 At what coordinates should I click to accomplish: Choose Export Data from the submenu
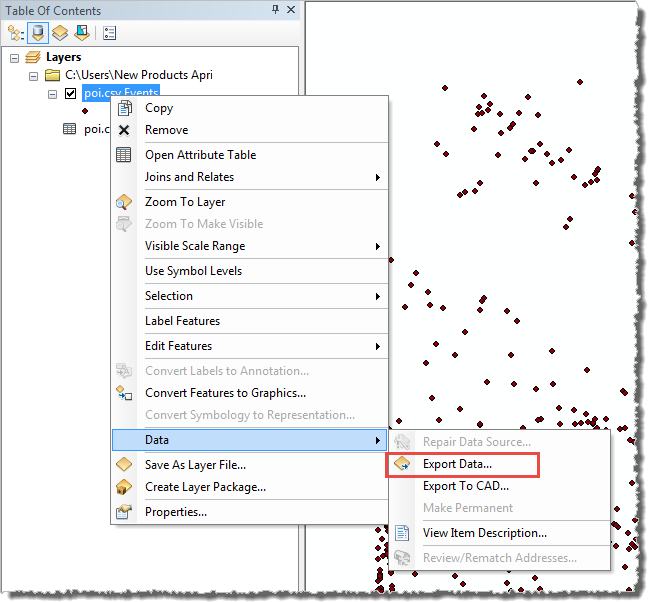(x=457, y=464)
